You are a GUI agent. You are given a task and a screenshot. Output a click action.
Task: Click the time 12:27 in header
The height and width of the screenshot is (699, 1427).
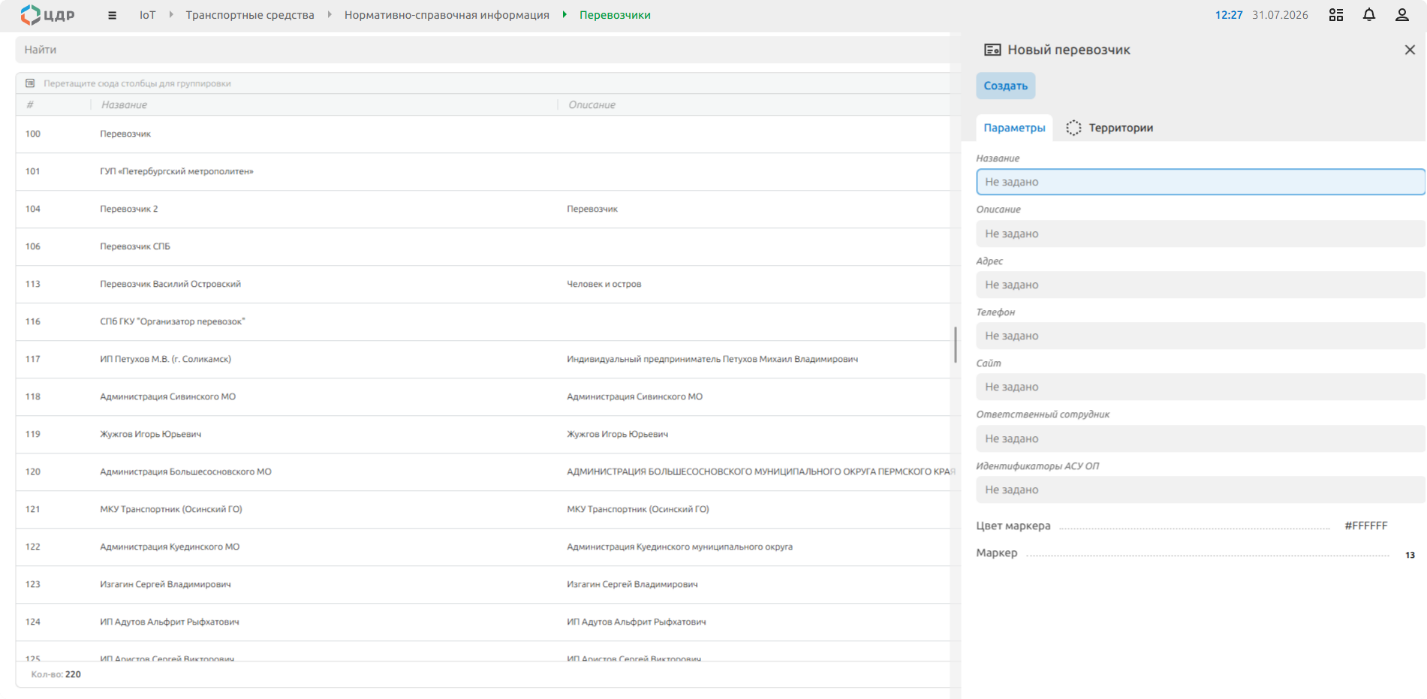click(1229, 15)
